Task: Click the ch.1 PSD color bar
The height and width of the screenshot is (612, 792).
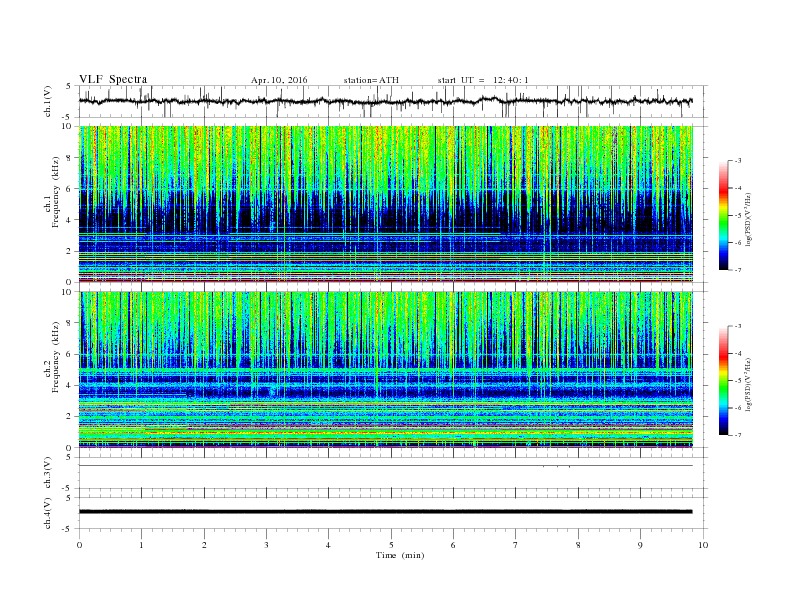Action: (x=723, y=216)
